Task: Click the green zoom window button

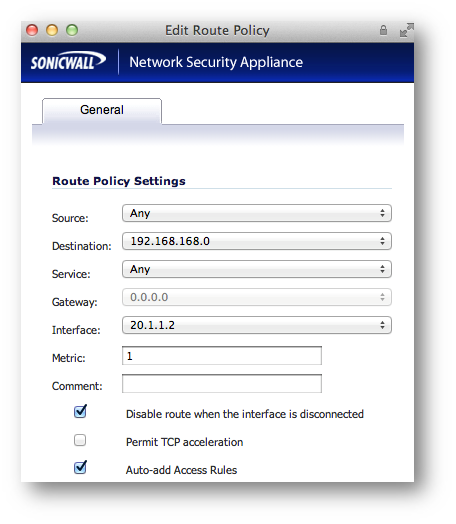Action: pyautogui.click(x=72, y=30)
